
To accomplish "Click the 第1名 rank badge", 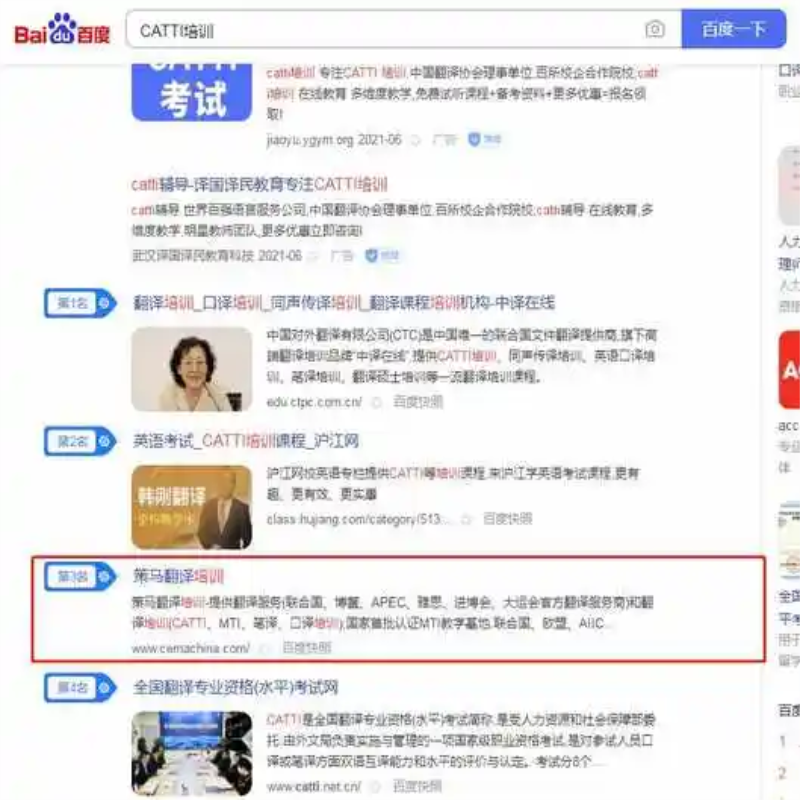I will [x=80, y=303].
